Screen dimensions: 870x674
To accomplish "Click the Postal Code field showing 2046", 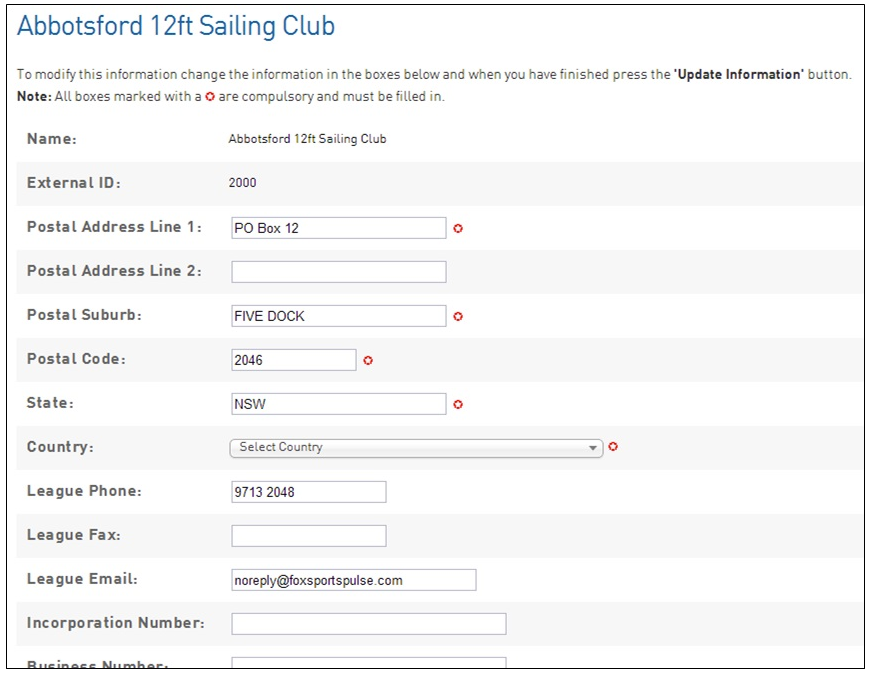I will pos(293,360).
